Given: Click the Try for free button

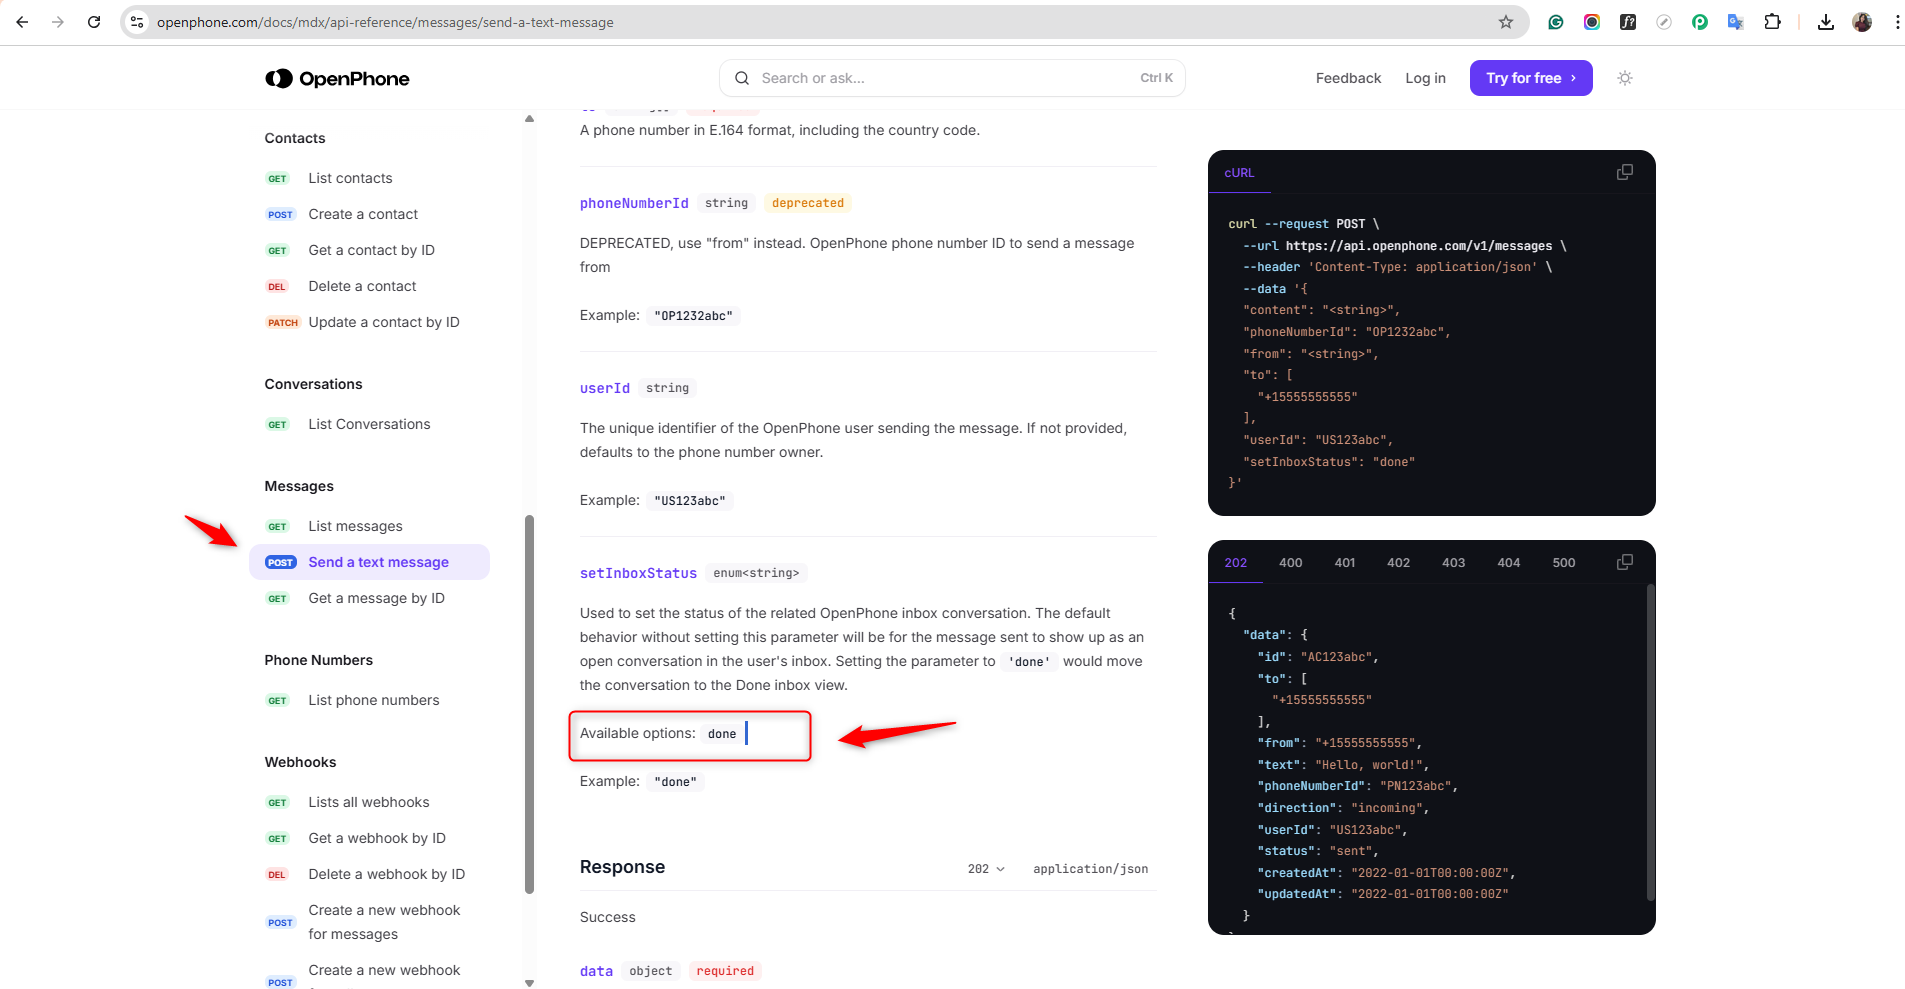Looking at the screenshot, I should tap(1531, 78).
